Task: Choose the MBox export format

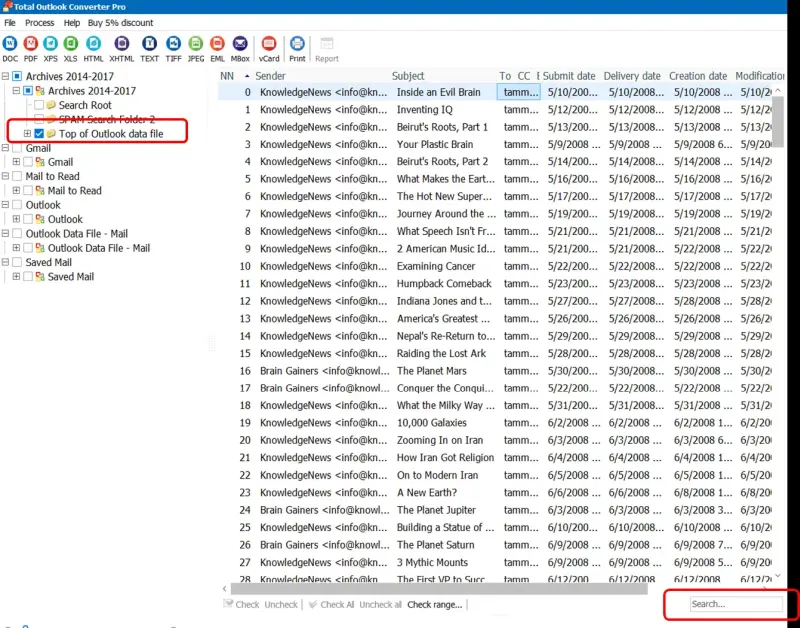Action: (x=240, y=44)
